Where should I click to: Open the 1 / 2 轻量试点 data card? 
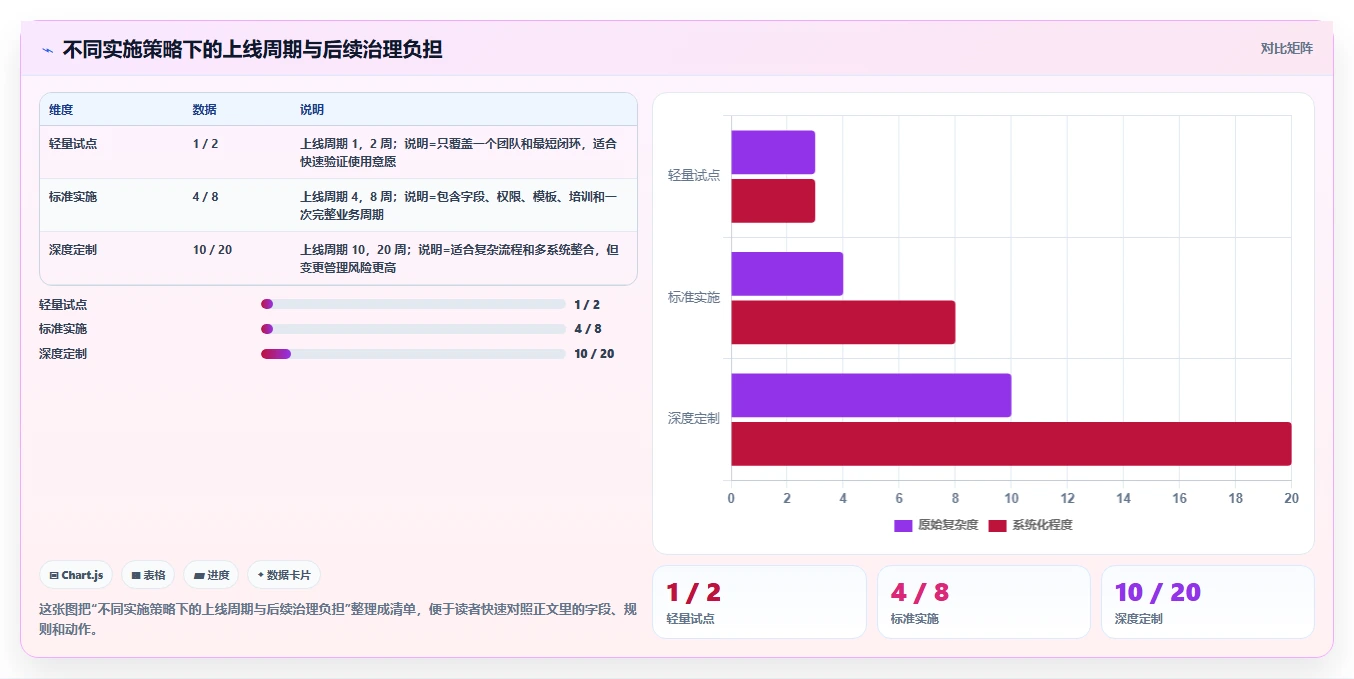(x=759, y=602)
